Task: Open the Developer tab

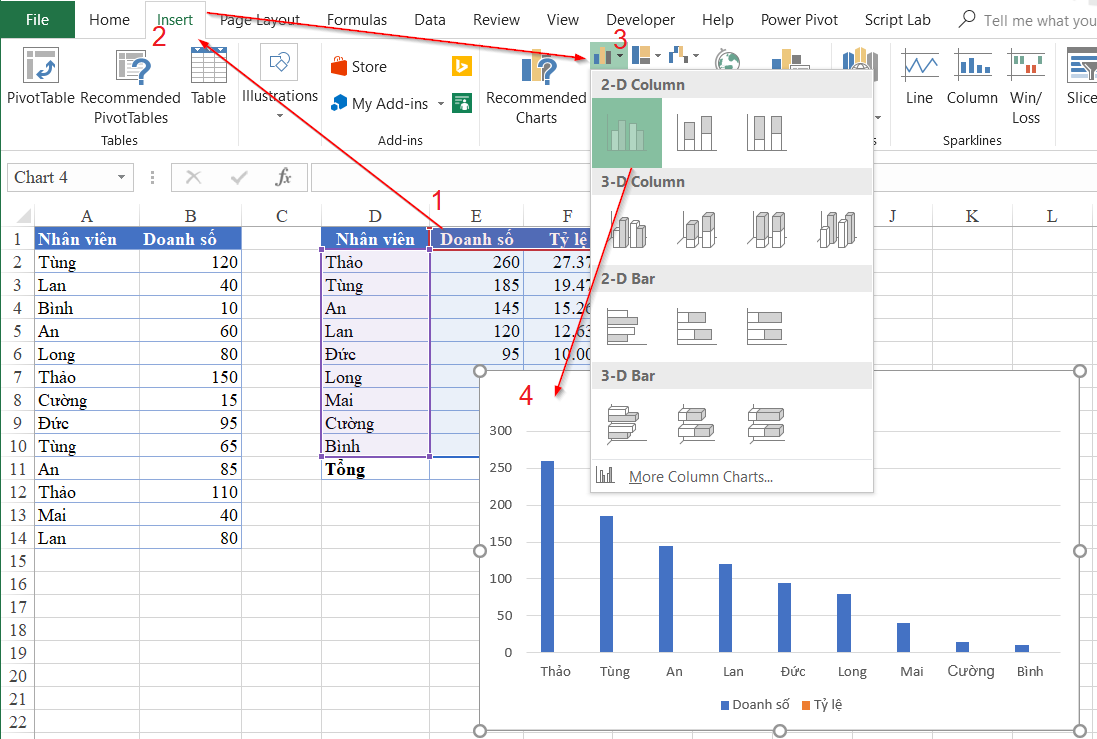Action: pyautogui.click(x=640, y=19)
